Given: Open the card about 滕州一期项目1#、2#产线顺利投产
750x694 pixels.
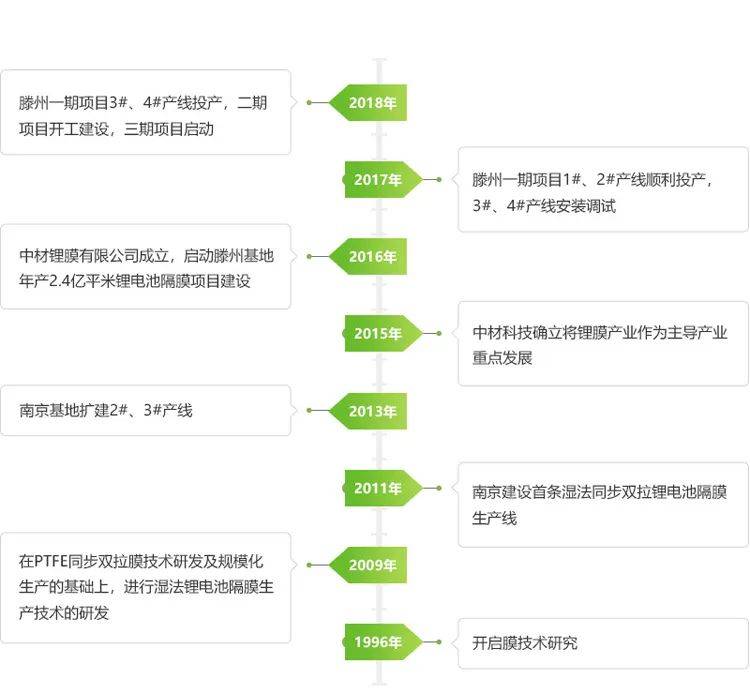Looking at the screenshot, I should 603,189.
